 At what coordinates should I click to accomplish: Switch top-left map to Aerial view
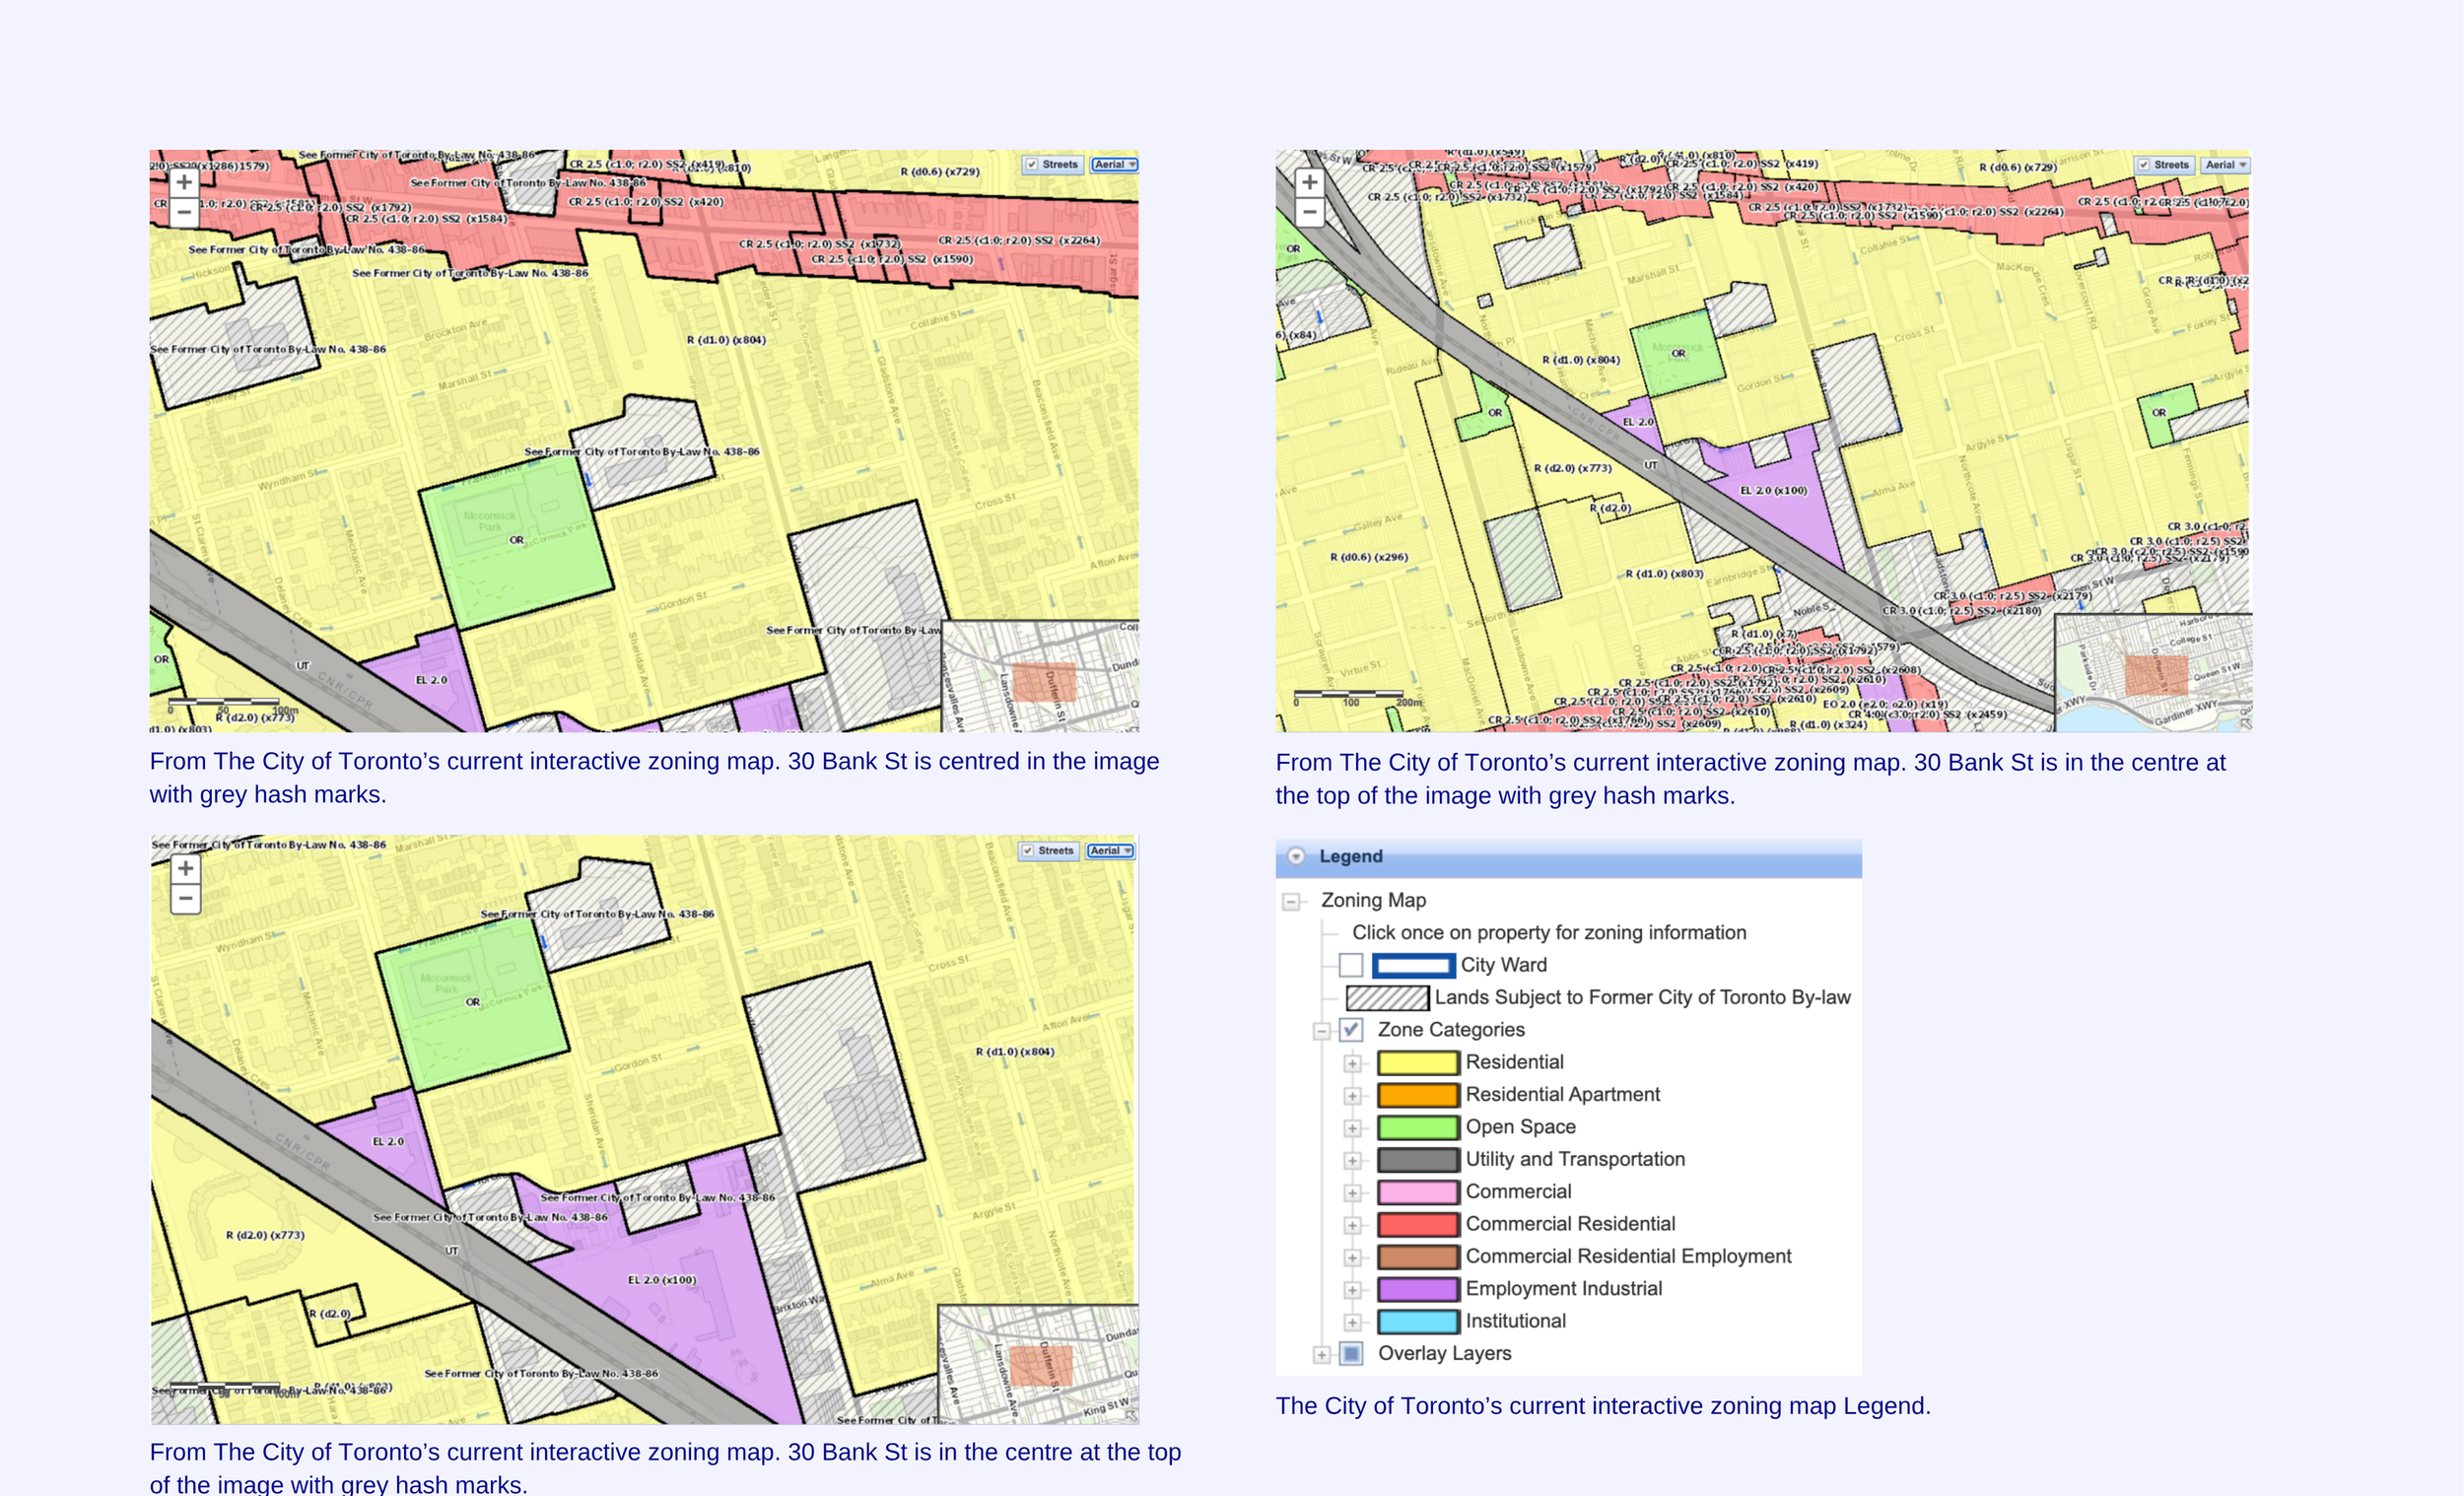pos(1112,164)
